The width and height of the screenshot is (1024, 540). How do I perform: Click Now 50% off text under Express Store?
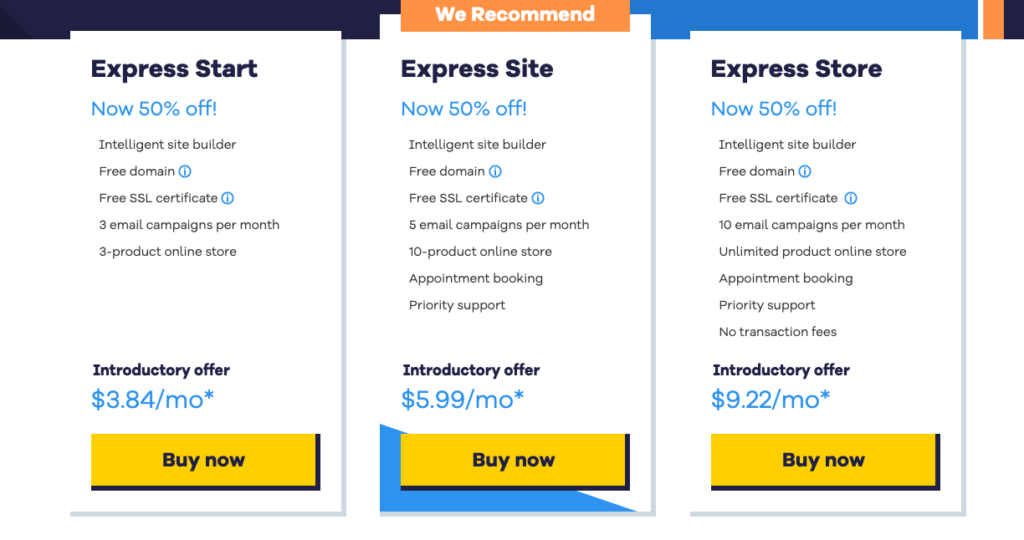point(773,108)
